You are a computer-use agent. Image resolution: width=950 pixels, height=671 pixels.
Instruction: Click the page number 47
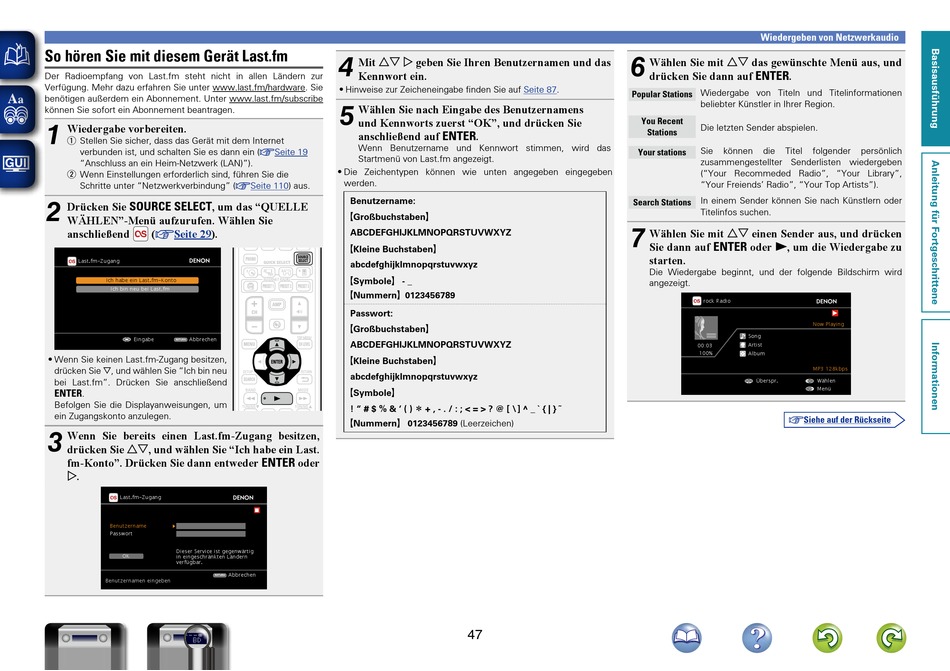475,635
